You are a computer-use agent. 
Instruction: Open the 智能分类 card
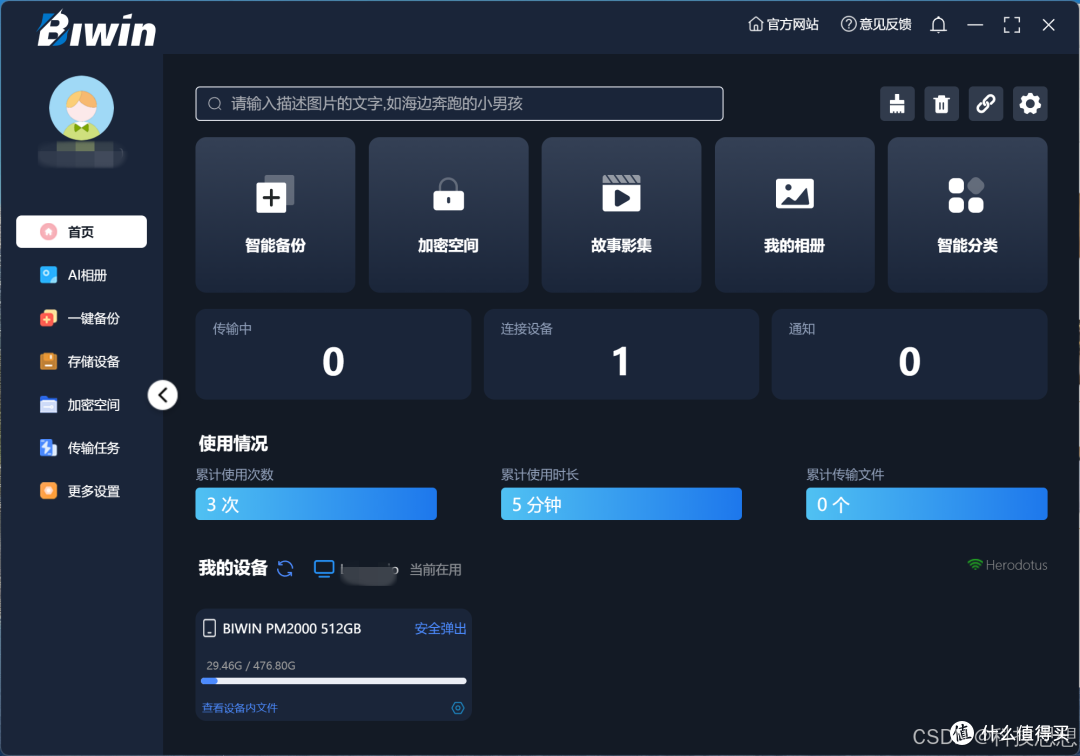point(968,215)
